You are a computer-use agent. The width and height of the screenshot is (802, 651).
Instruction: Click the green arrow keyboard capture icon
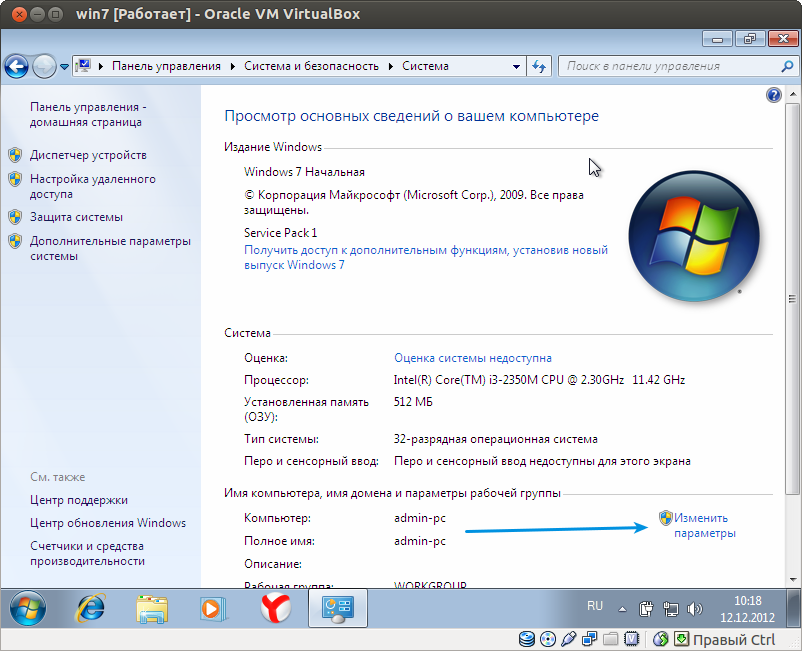coord(681,639)
